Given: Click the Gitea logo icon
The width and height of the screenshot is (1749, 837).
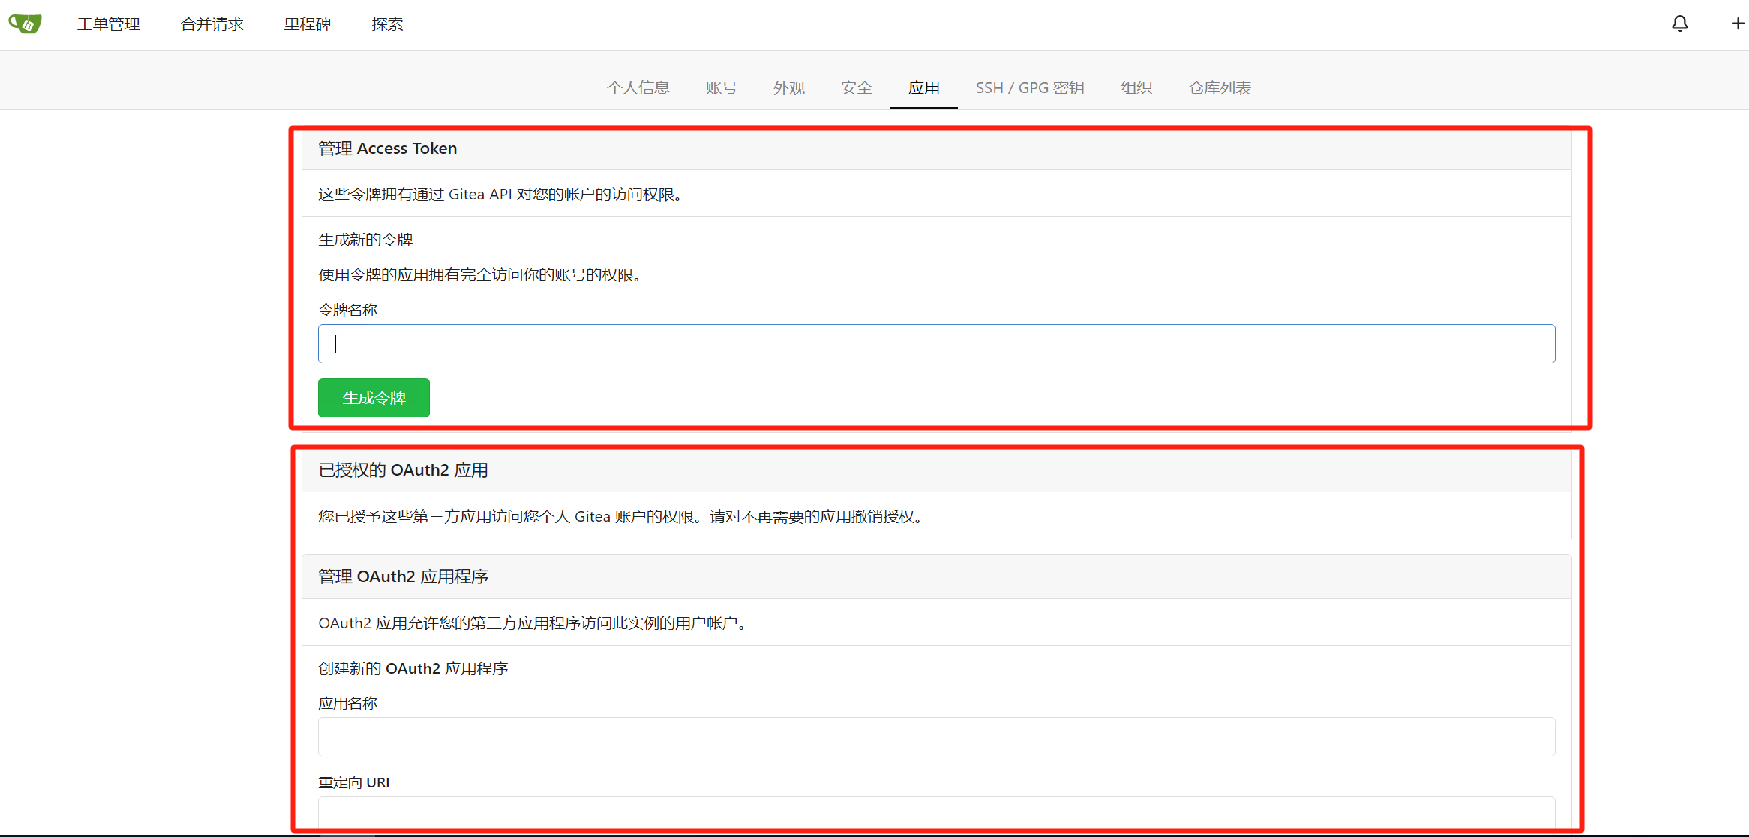Looking at the screenshot, I should click(25, 23).
